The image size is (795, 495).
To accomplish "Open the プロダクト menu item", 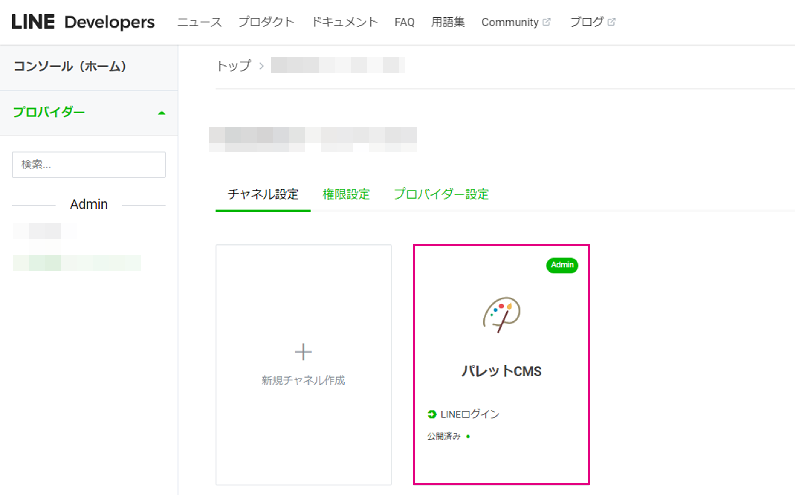I will pyautogui.click(x=266, y=22).
